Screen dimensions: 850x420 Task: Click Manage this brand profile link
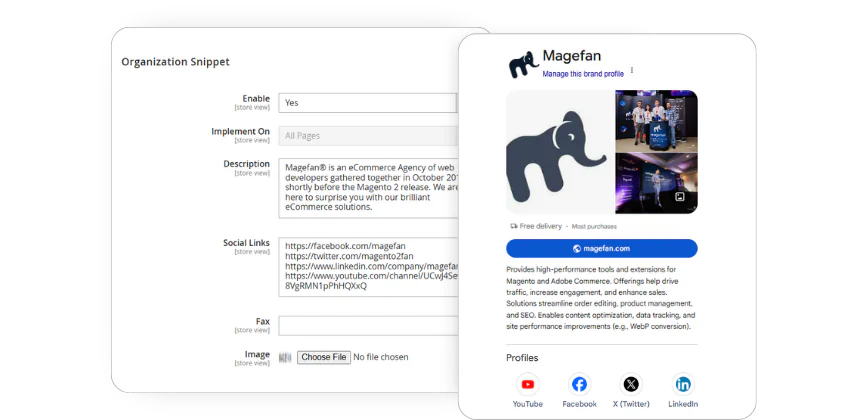click(x=583, y=74)
